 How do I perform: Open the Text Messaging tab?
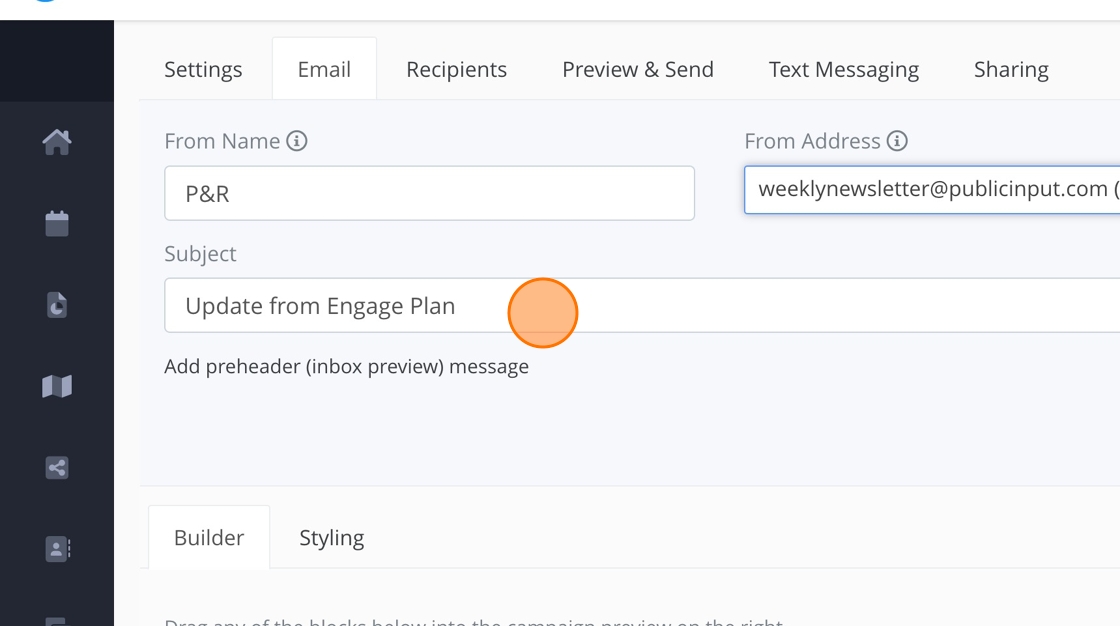[x=844, y=69]
